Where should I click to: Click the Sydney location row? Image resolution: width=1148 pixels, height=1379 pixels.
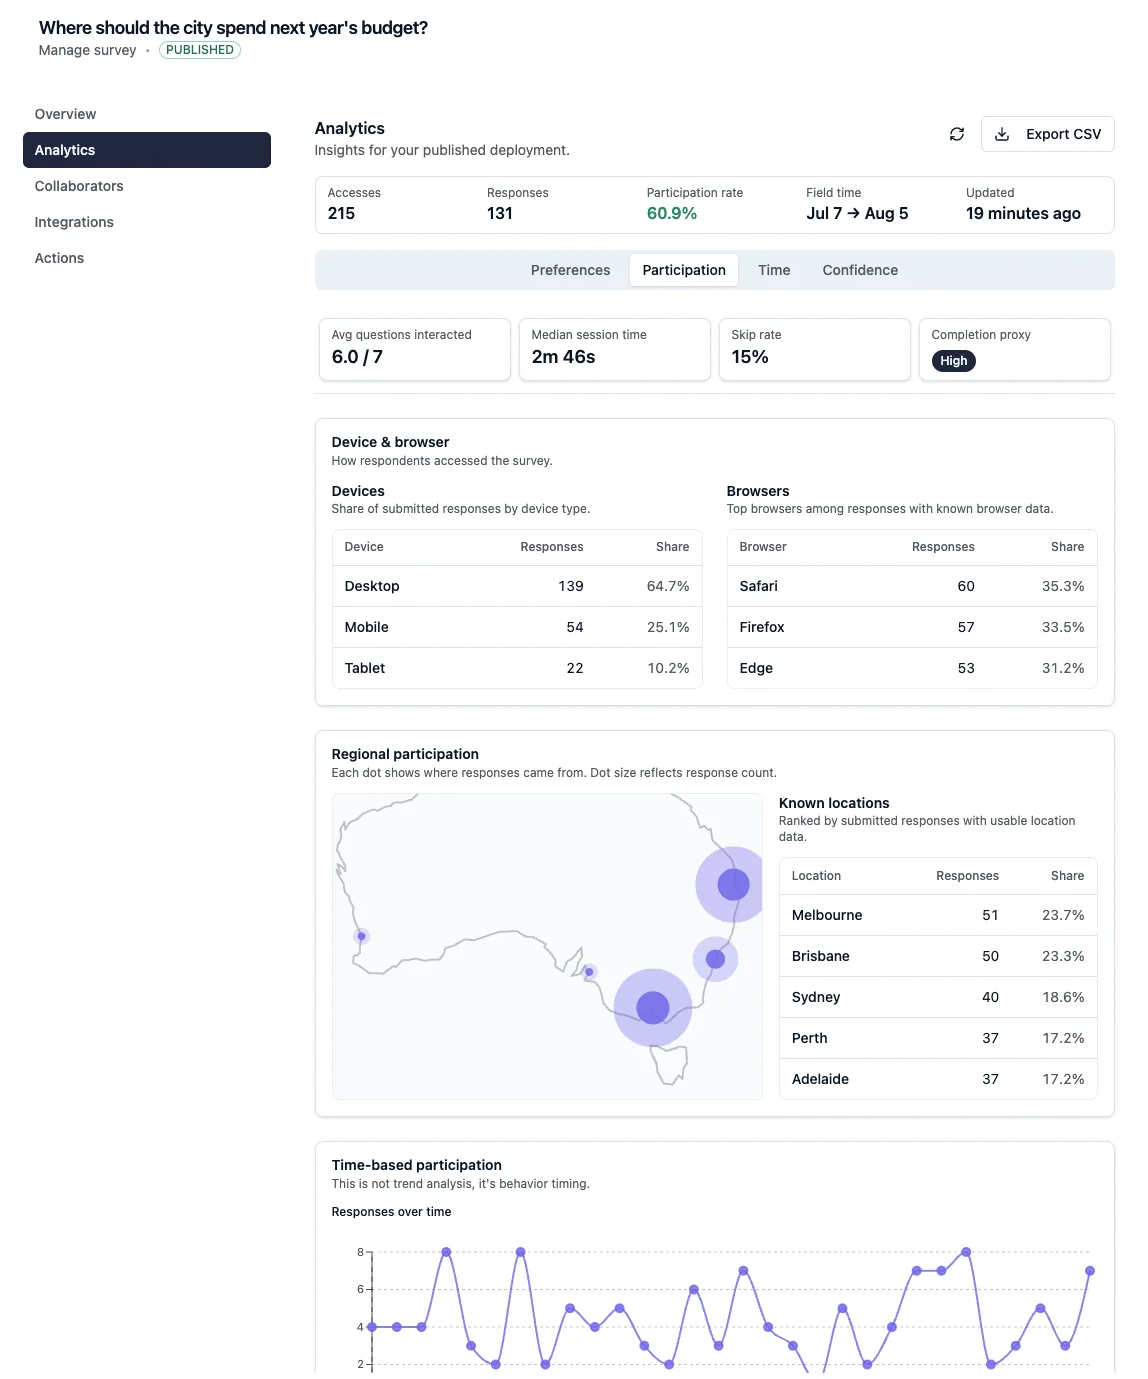(938, 997)
